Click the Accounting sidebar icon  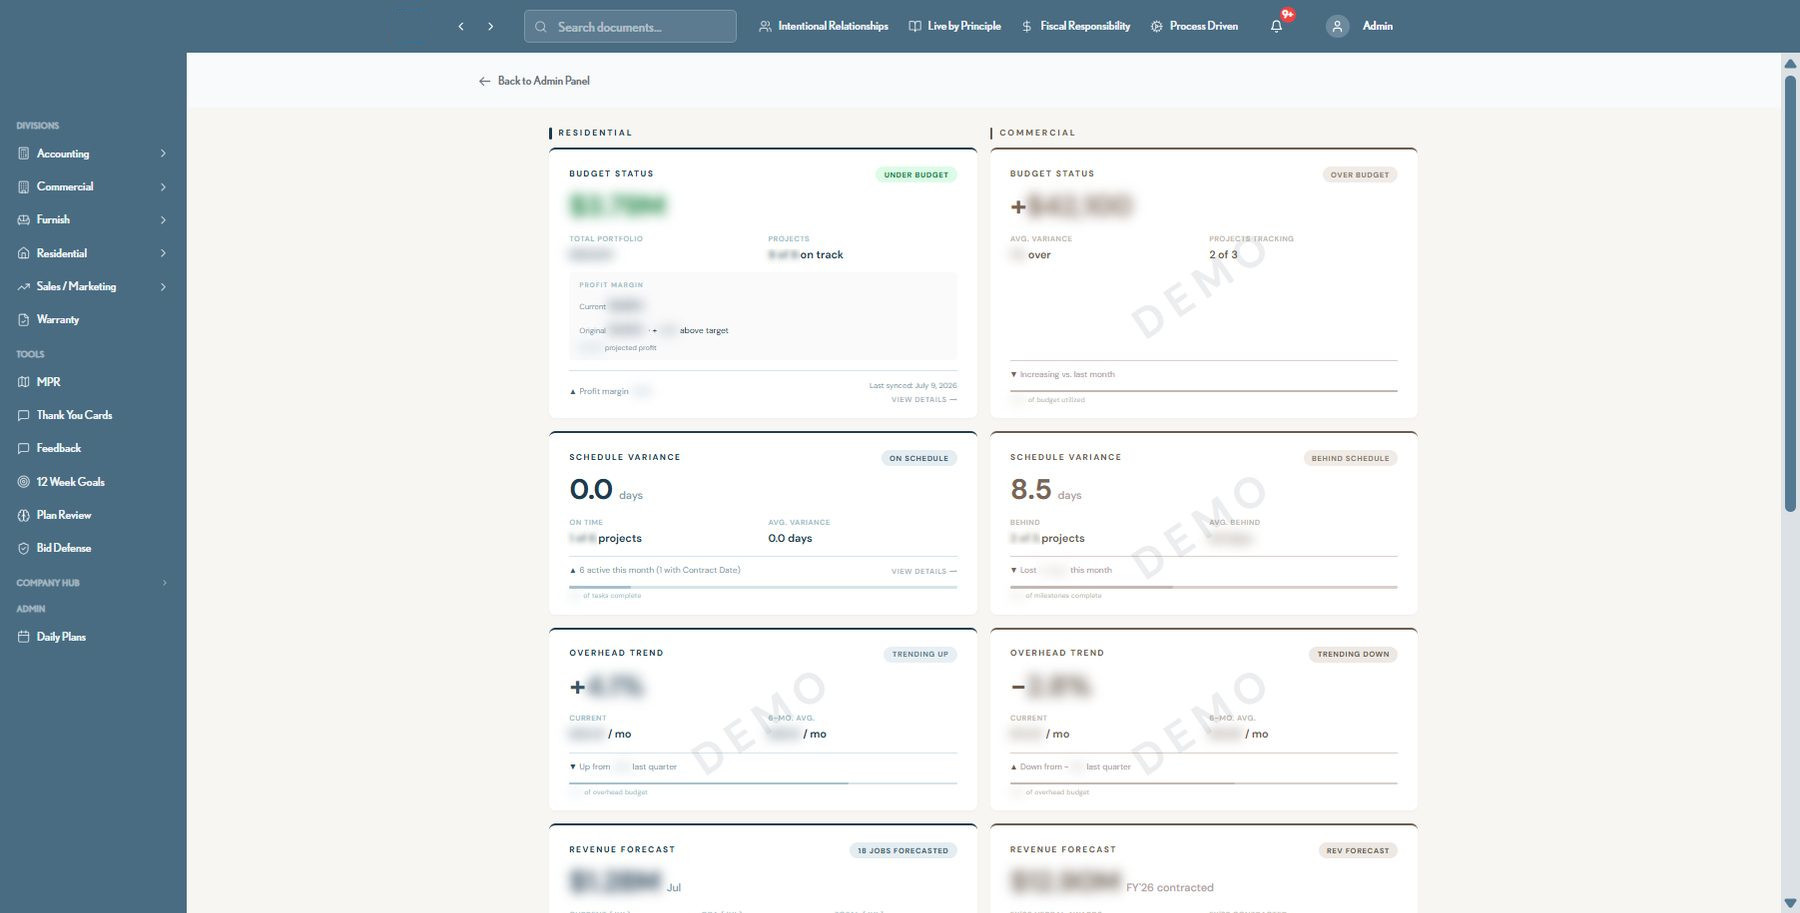point(24,154)
